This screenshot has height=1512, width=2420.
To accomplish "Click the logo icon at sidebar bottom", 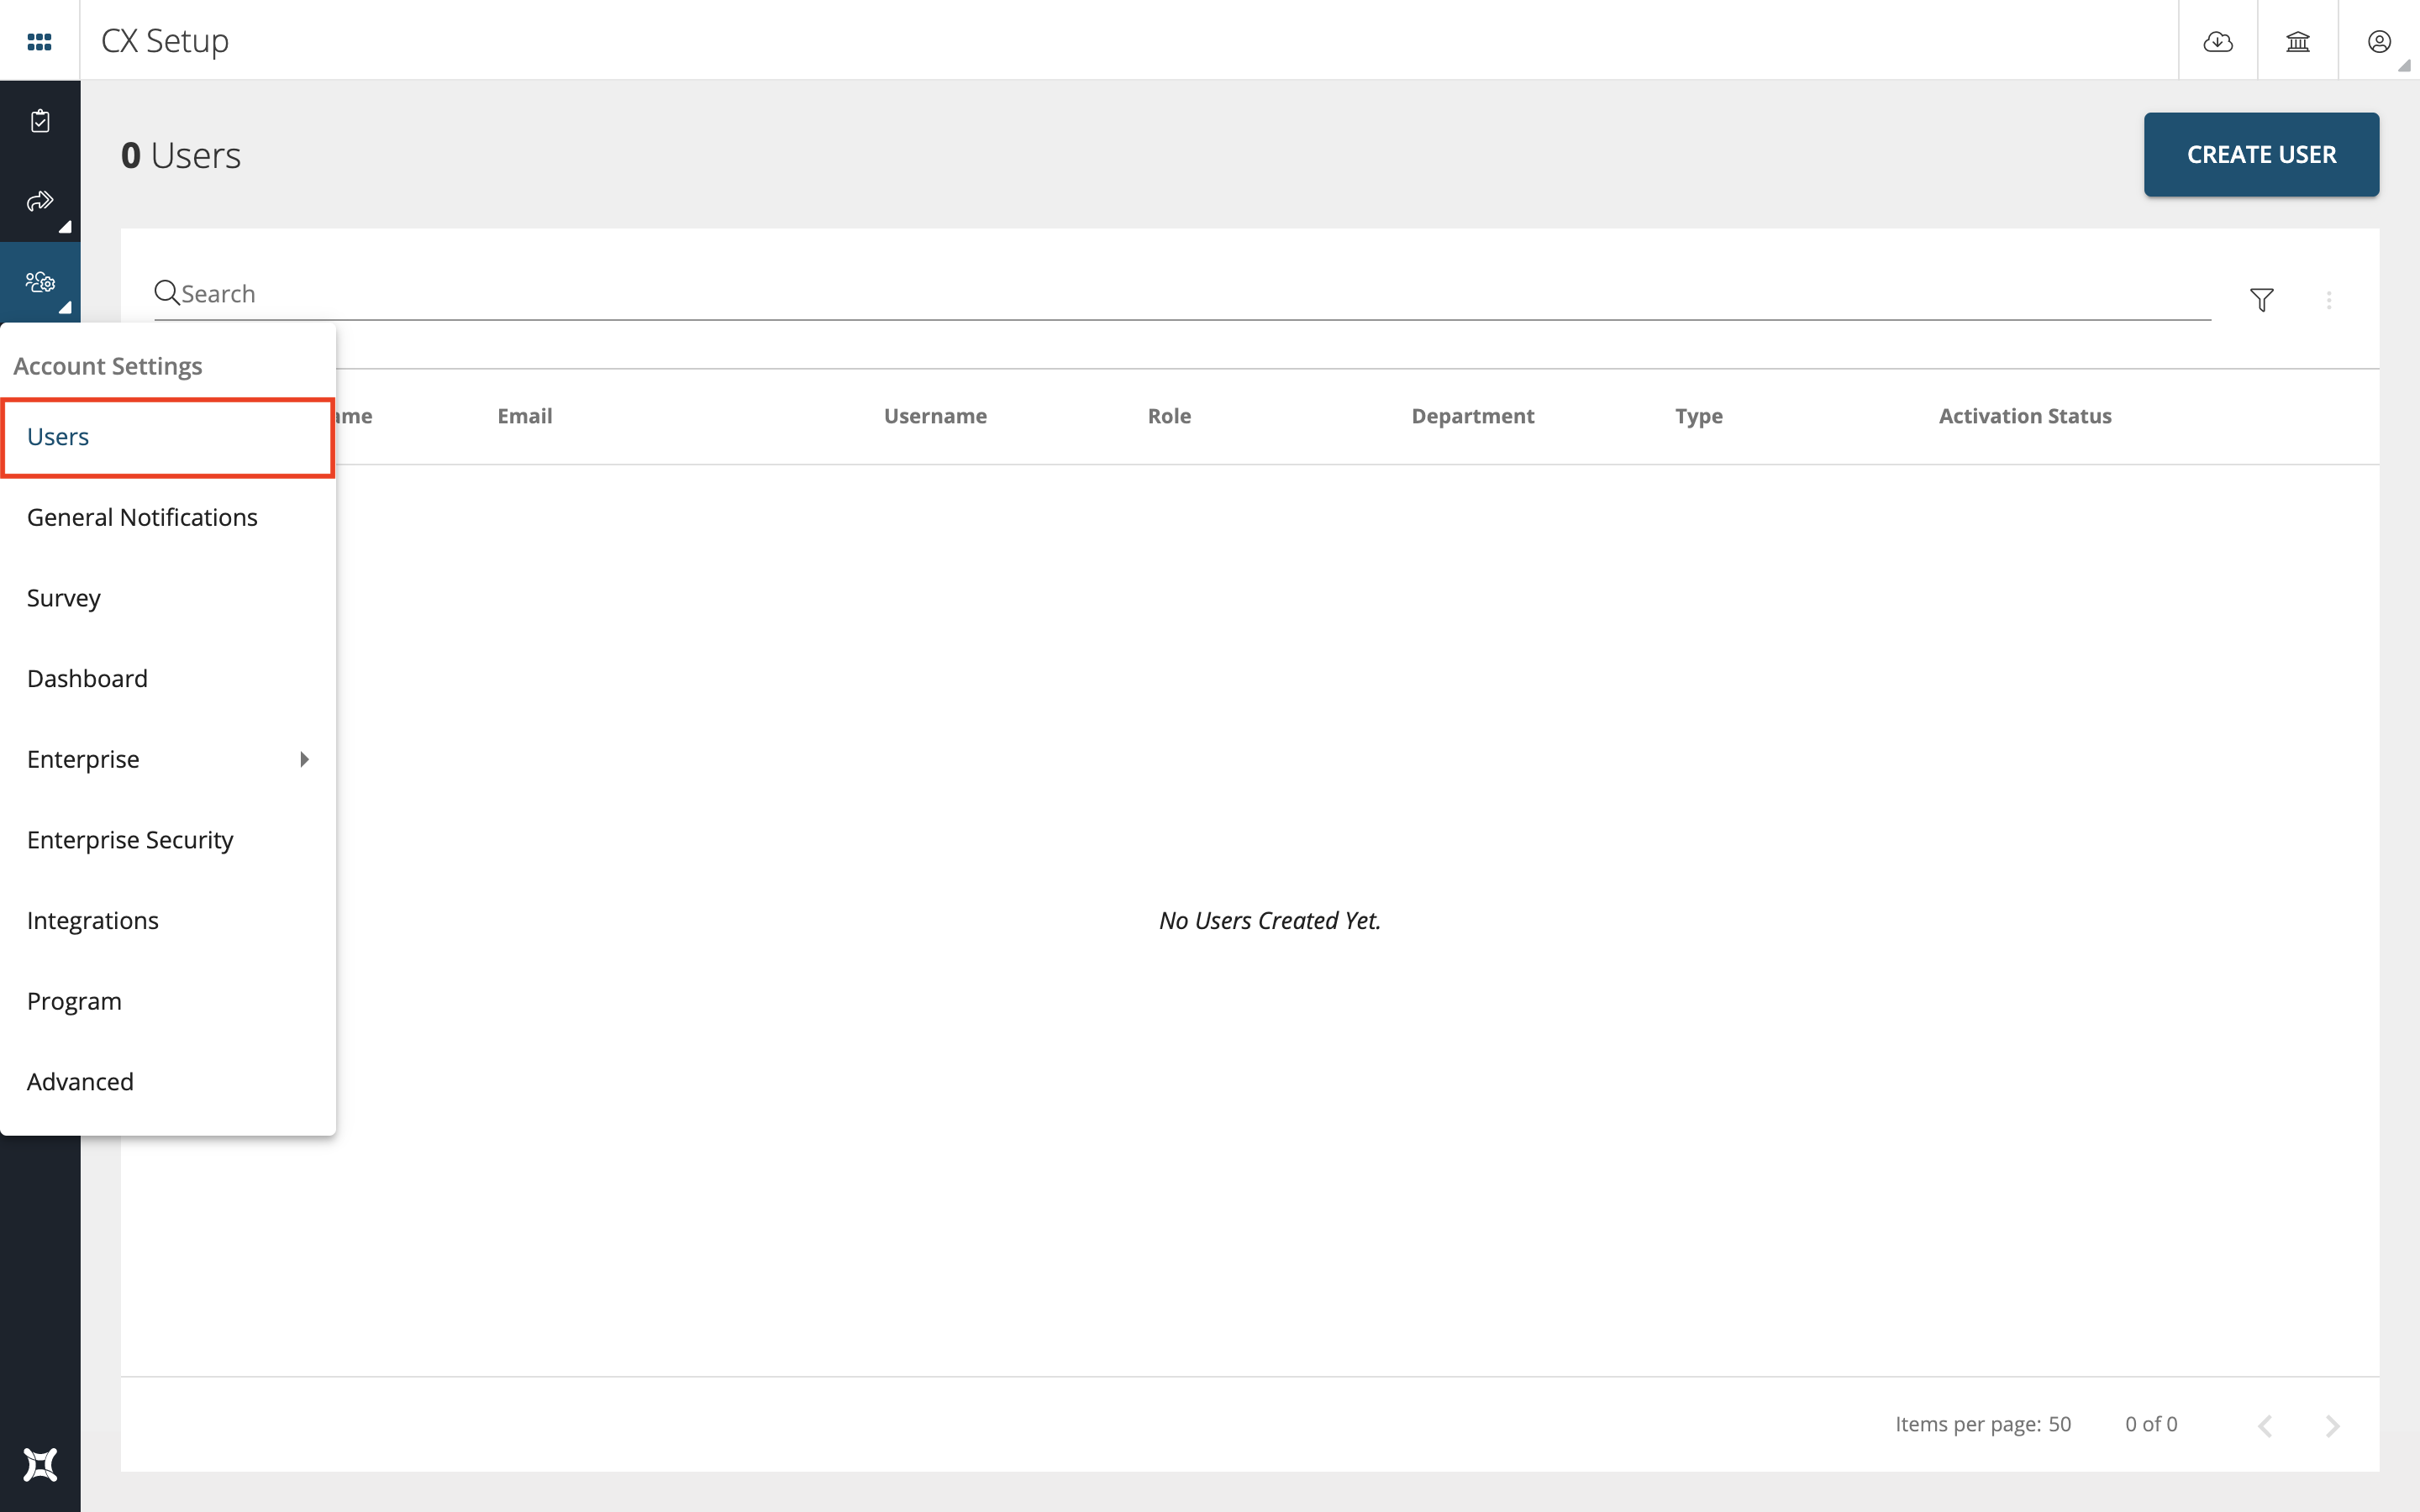I will click(40, 1464).
